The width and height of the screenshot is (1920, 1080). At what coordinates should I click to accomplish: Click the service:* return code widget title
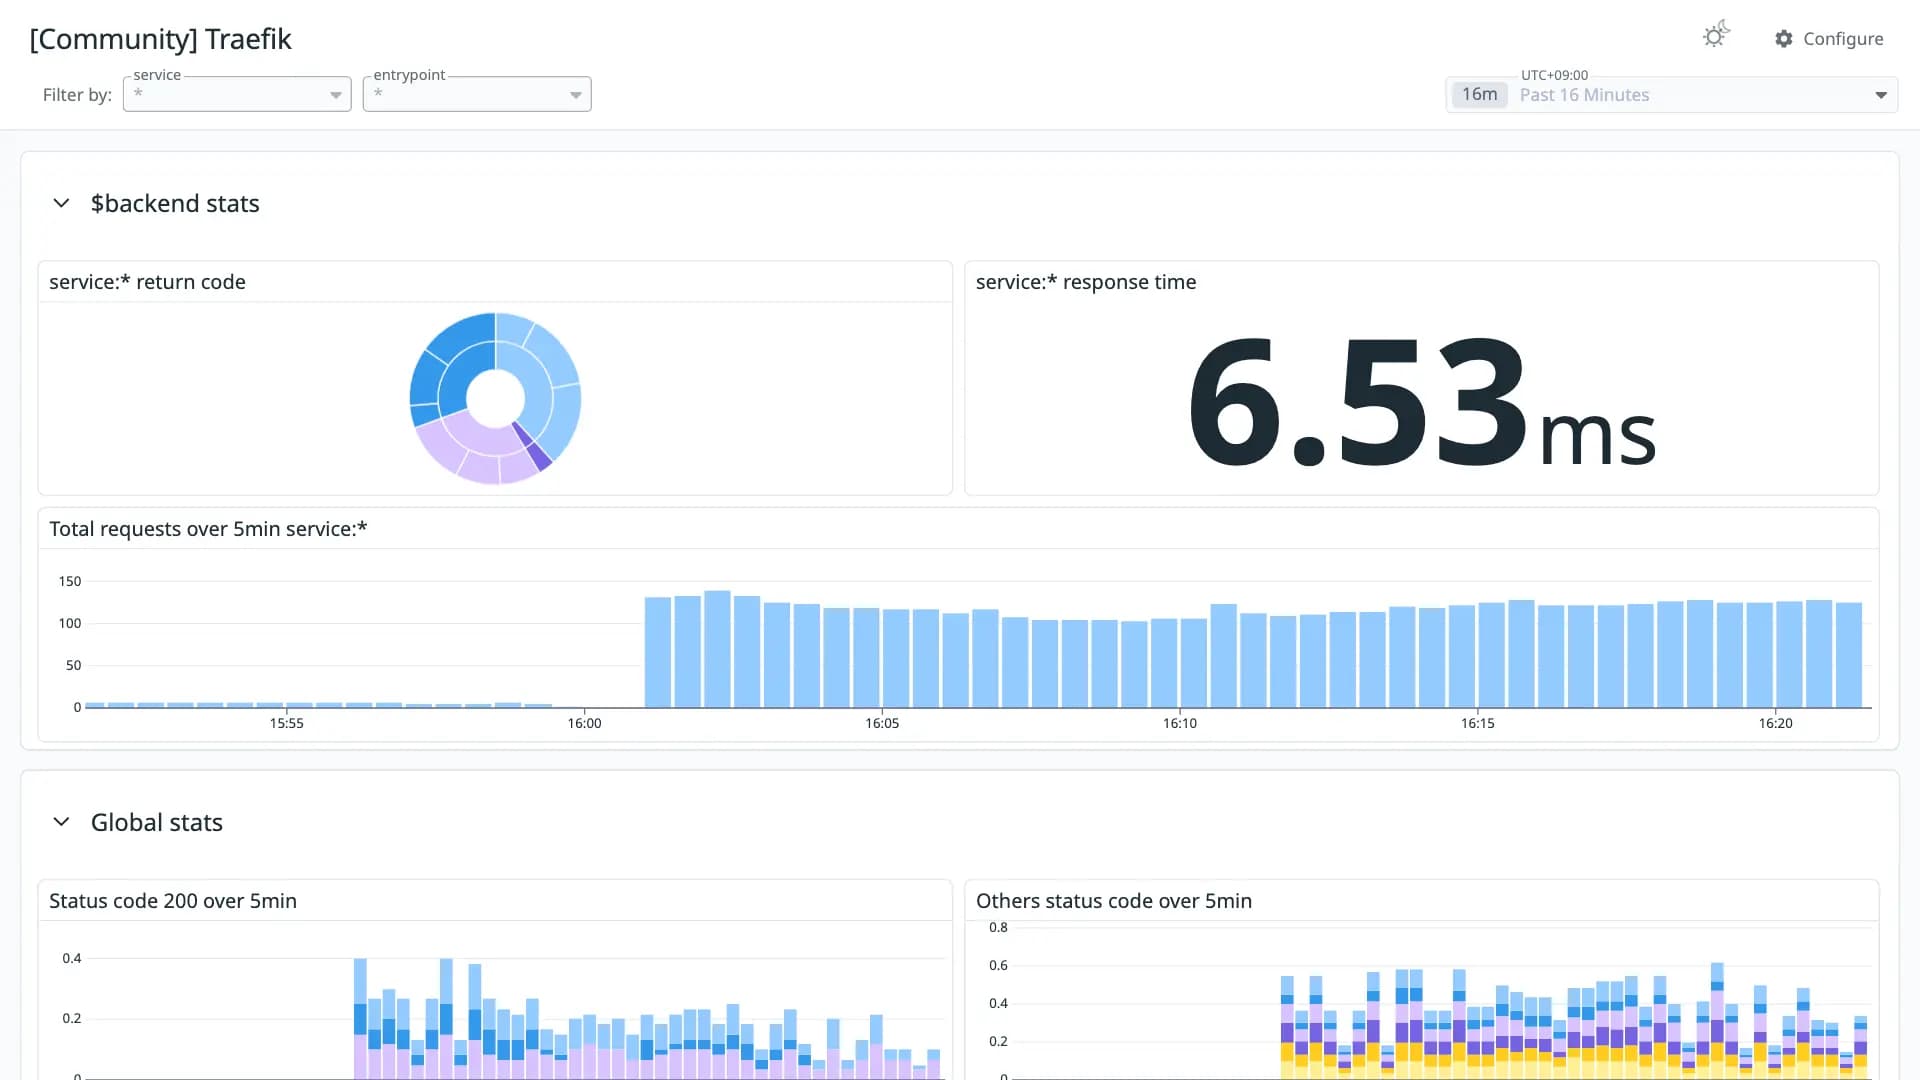pos(147,282)
